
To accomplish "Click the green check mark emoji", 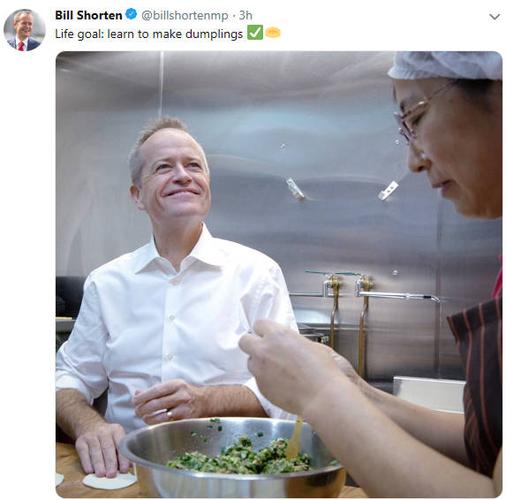I will pos(255,33).
